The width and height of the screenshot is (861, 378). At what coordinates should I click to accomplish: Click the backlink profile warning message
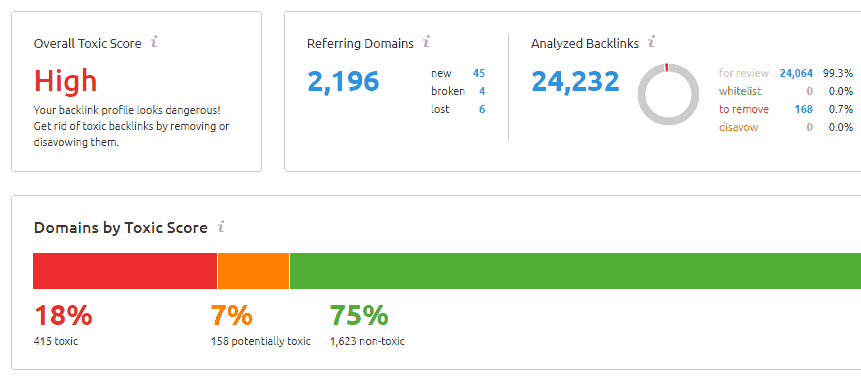pyautogui.click(x=132, y=126)
